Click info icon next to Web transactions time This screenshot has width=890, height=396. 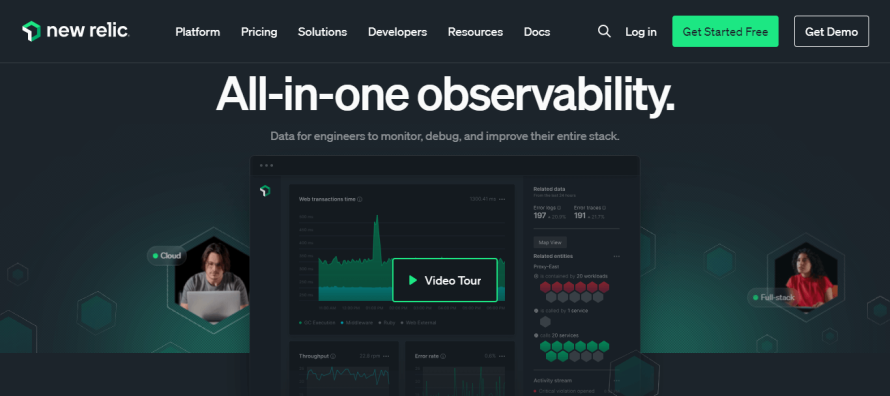pos(360,199)
